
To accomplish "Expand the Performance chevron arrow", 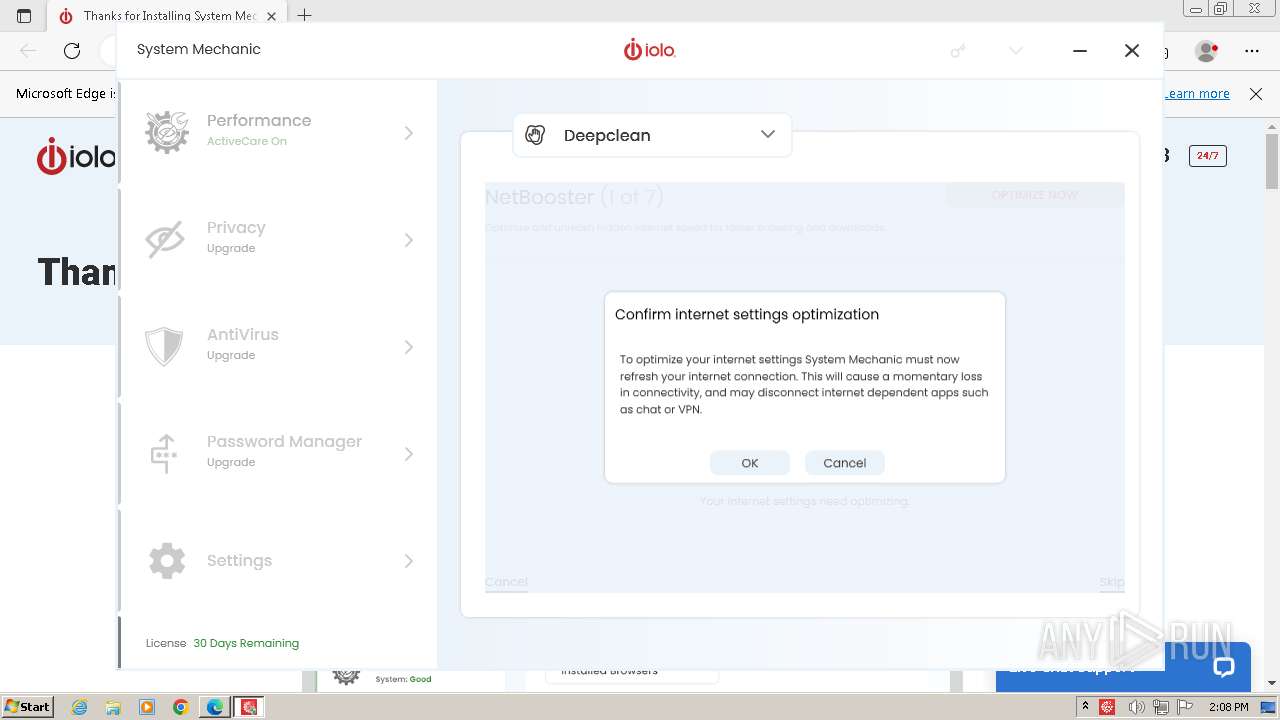I will [x=408, y=133].
